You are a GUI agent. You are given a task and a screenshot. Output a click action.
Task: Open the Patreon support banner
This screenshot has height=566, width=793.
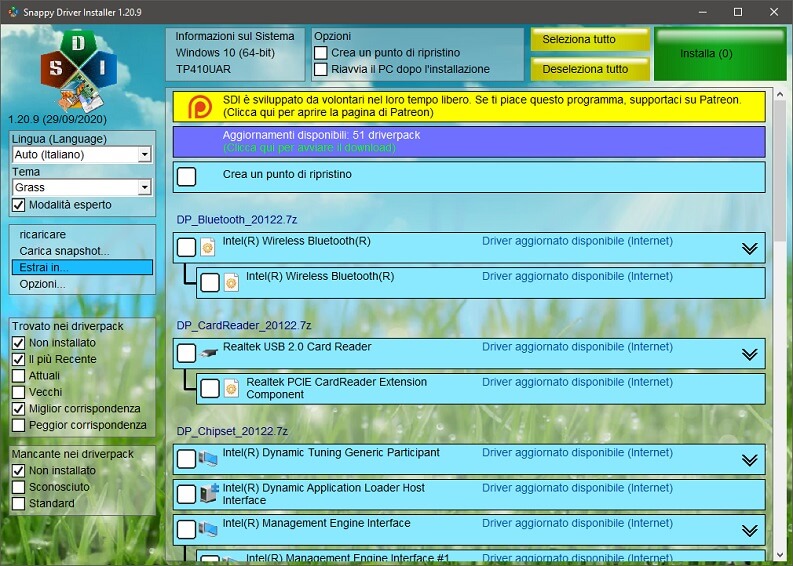(469, 106)
